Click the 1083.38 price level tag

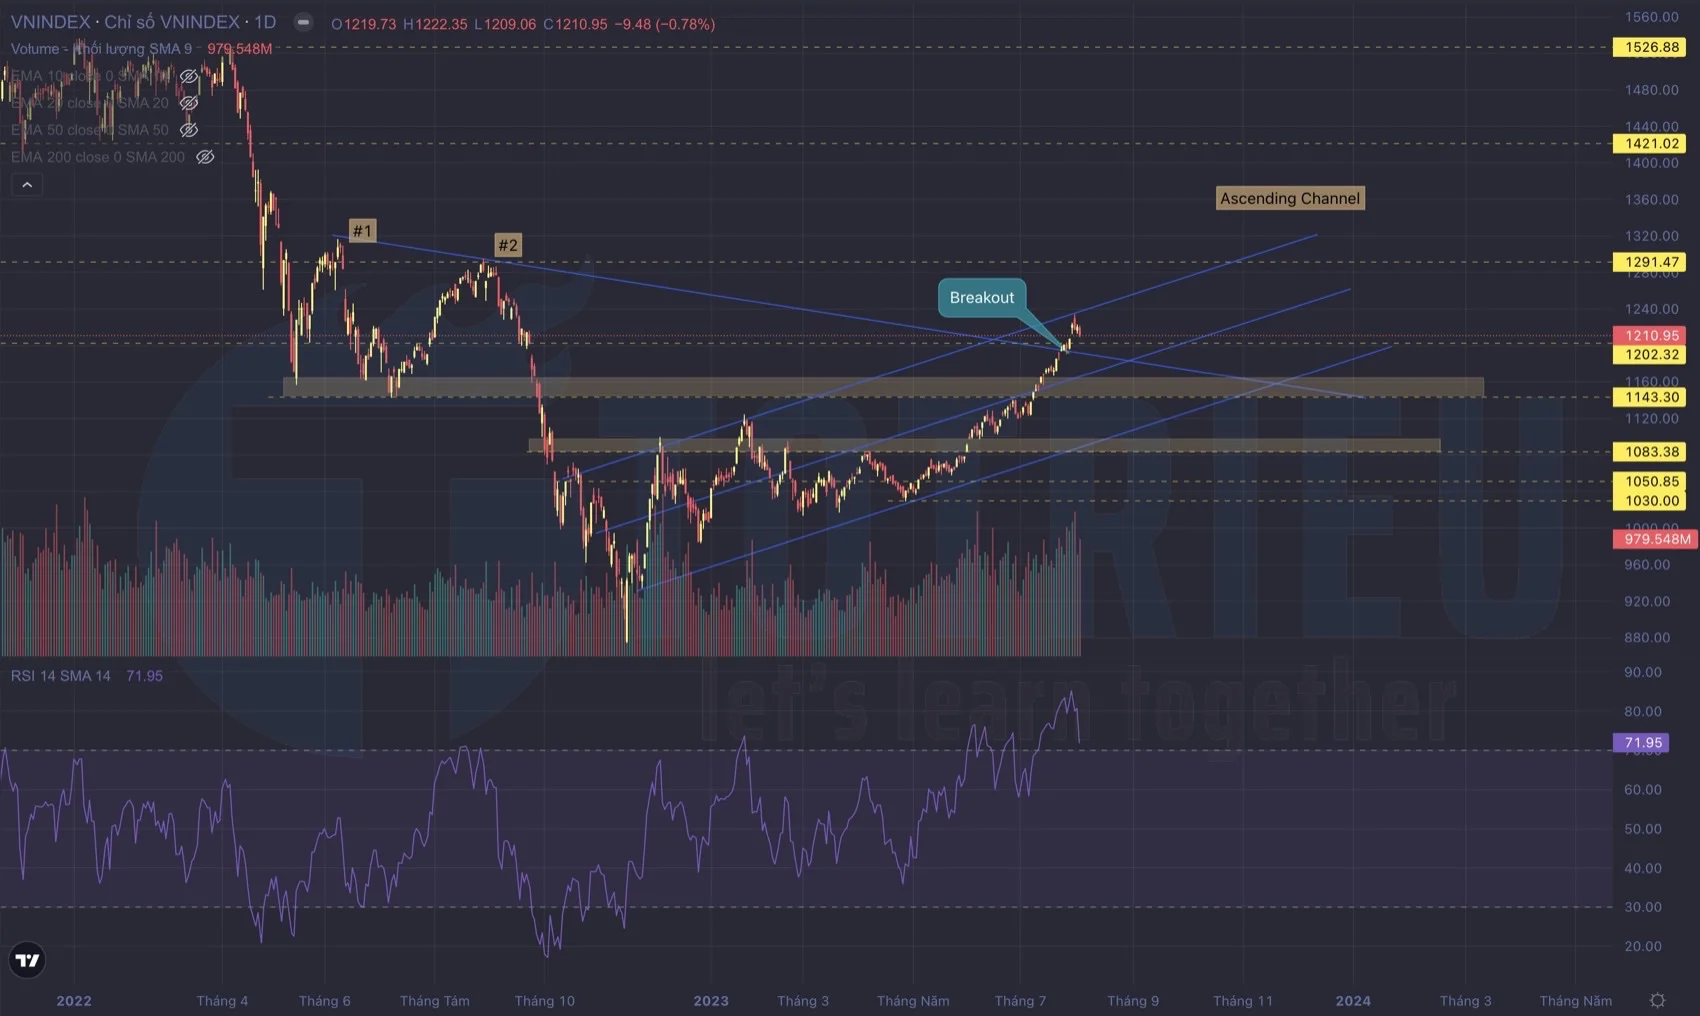pos(1650,452)
